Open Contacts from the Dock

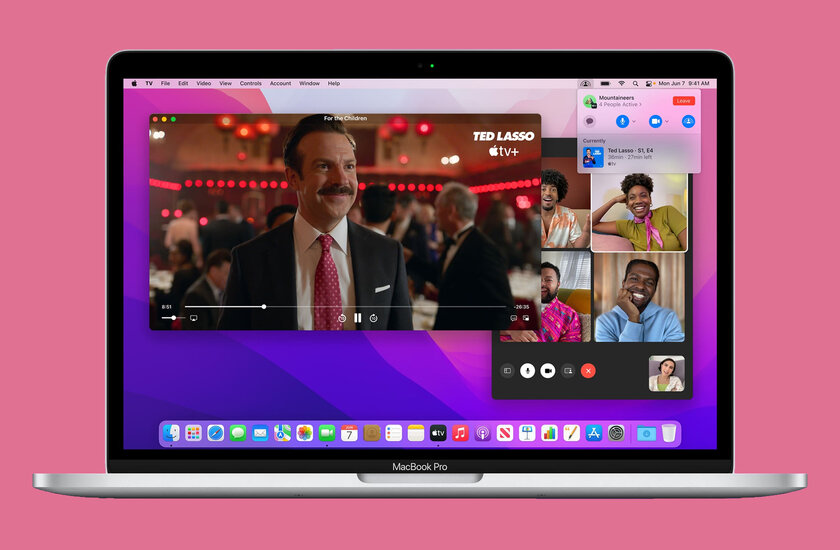(x=372, y=433)
